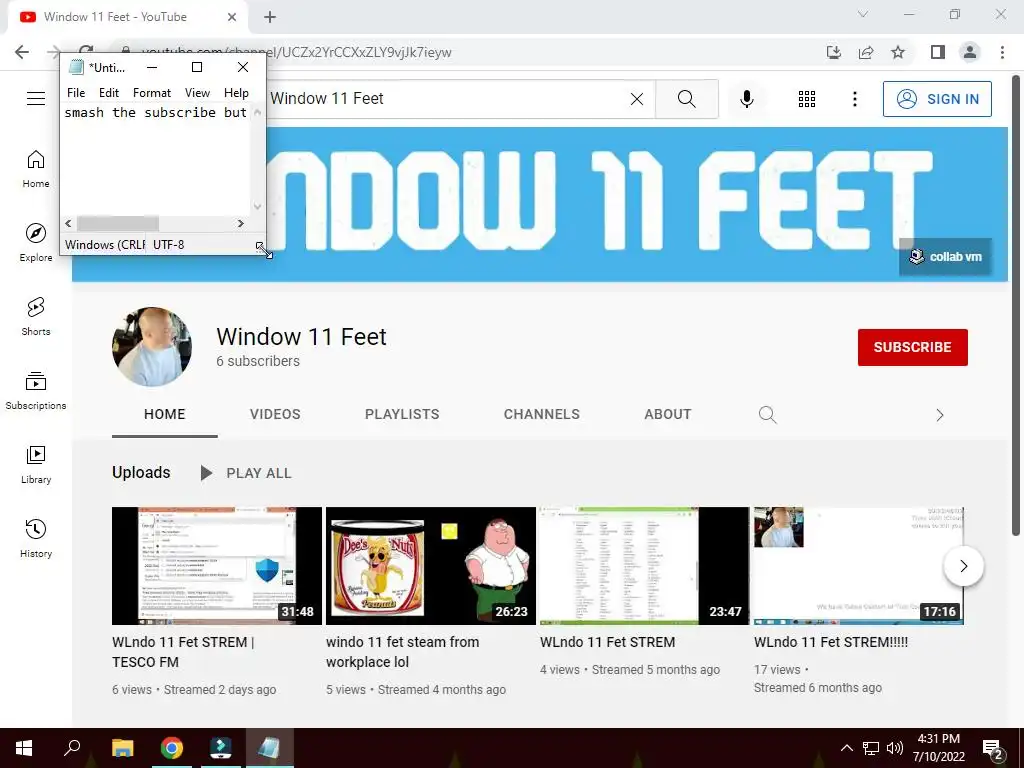Screen dimensions: 1024x768
Task: Click Notepad text 'smash the subscribe but'
Action: (x=155, y=112)
